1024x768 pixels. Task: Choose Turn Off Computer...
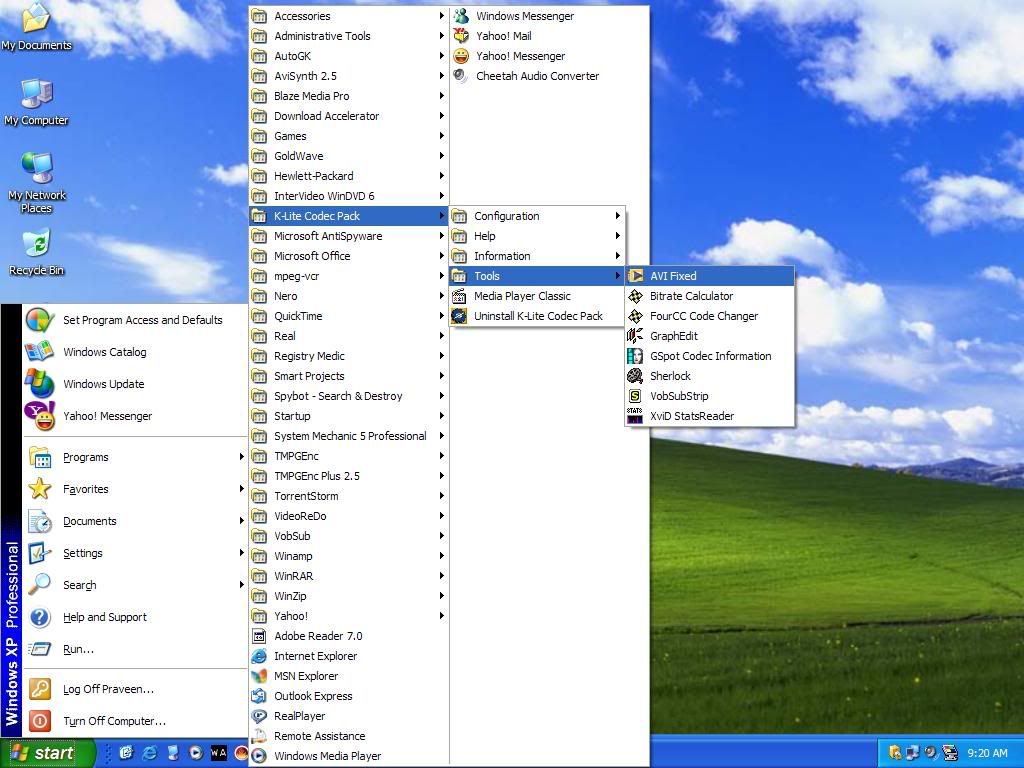(x=135, y=721)
